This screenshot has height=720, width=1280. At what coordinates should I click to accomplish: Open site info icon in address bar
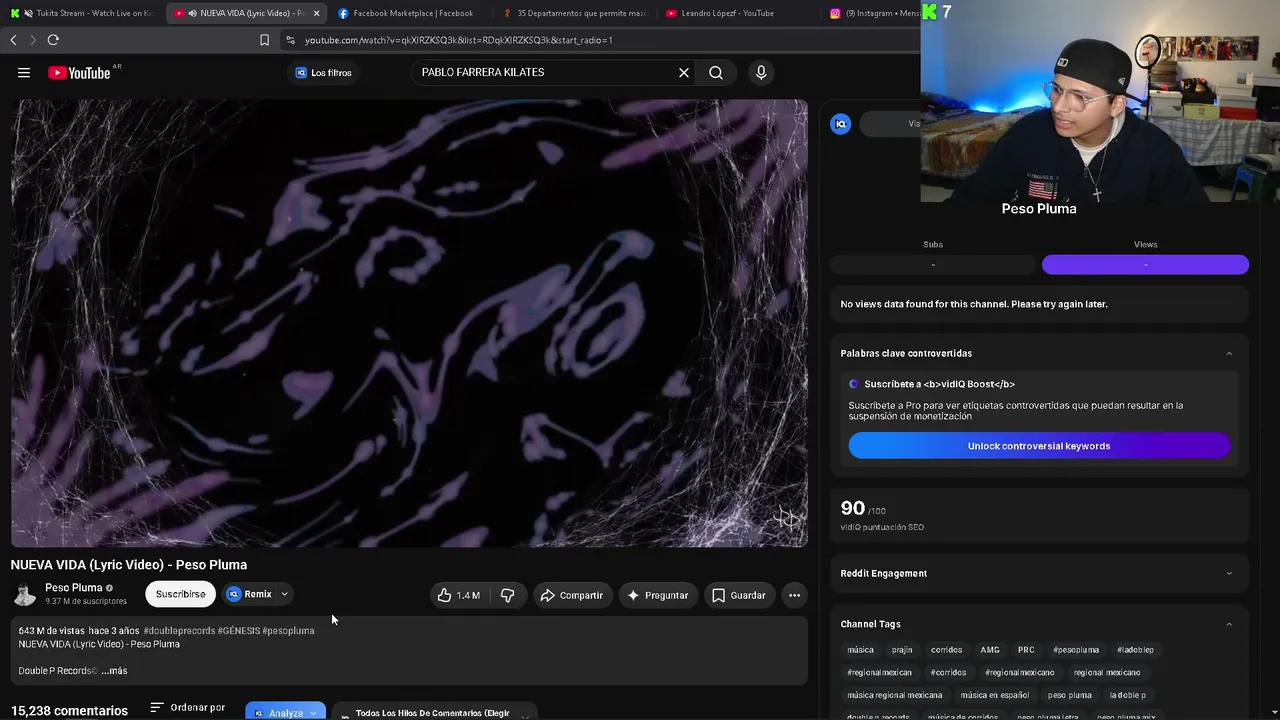(290, 40)
